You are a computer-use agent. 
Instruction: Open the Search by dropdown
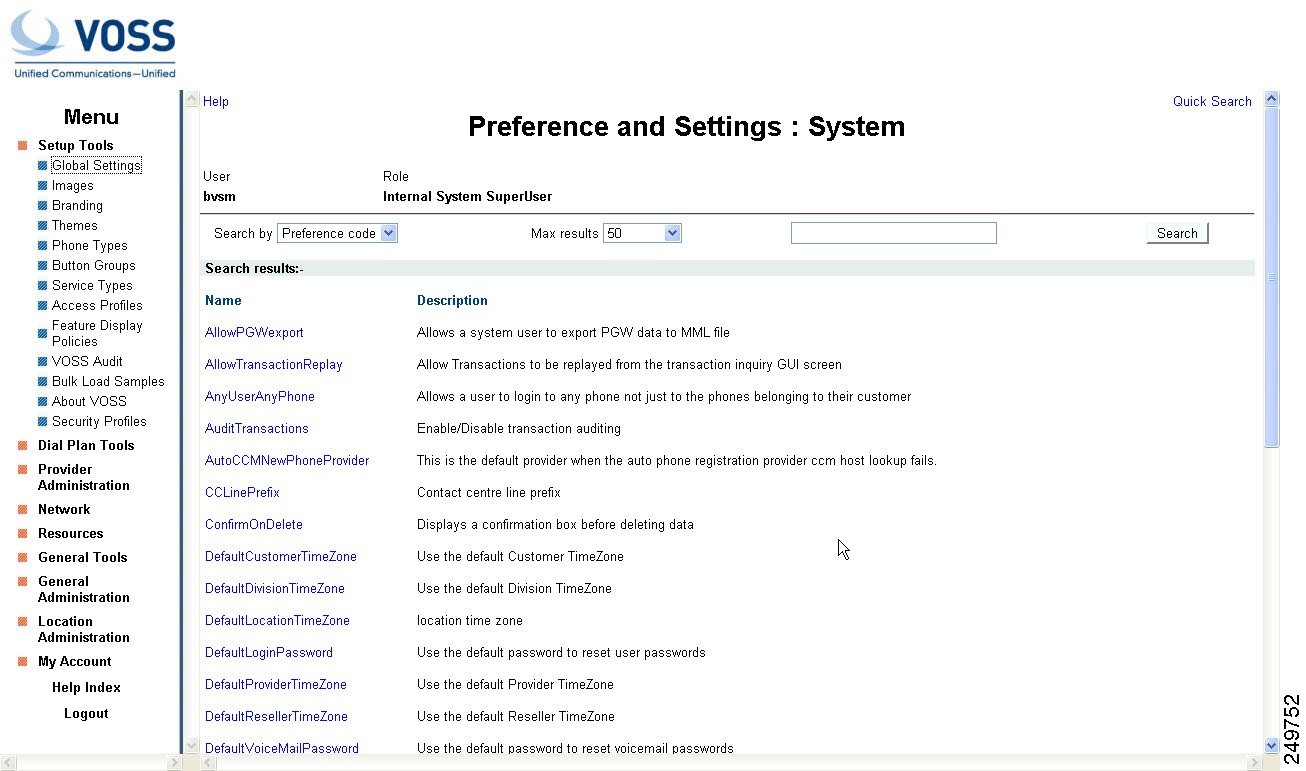click(x=337, y=233)
